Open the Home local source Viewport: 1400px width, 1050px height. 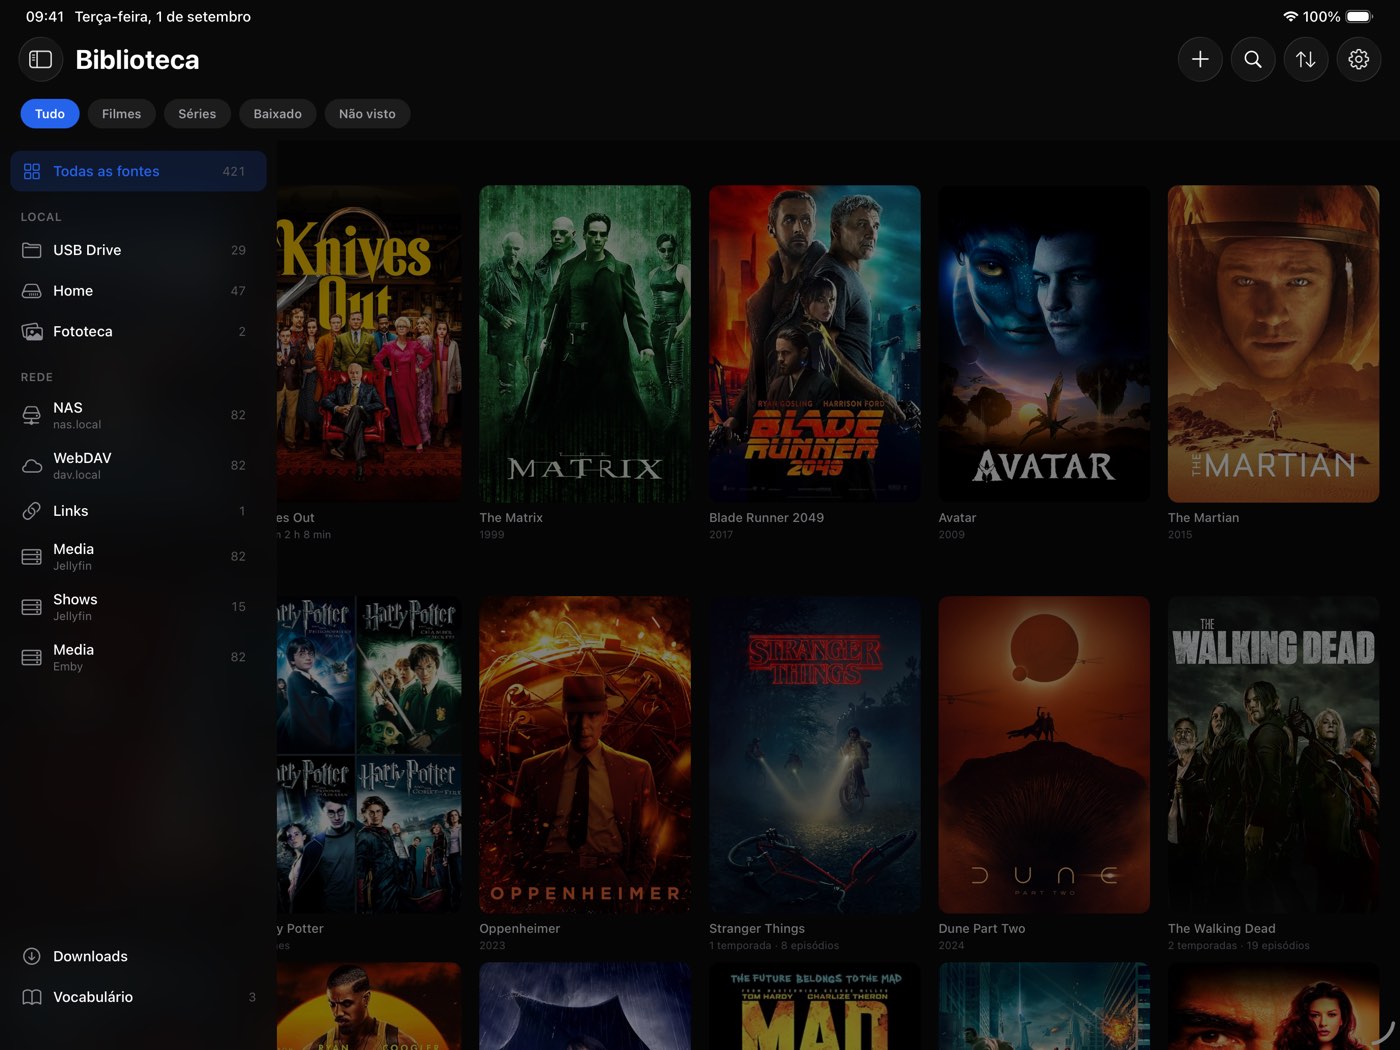(139, 291)
